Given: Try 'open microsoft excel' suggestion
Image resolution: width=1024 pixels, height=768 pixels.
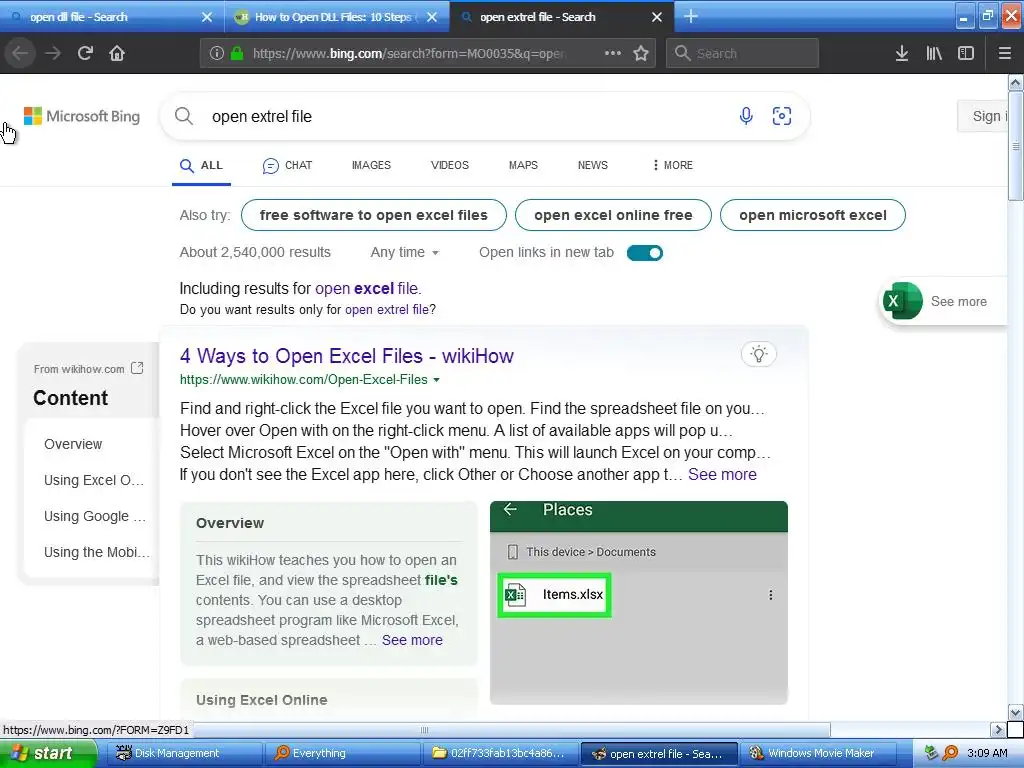Looking at the screenshot, I should pos(812,215).
